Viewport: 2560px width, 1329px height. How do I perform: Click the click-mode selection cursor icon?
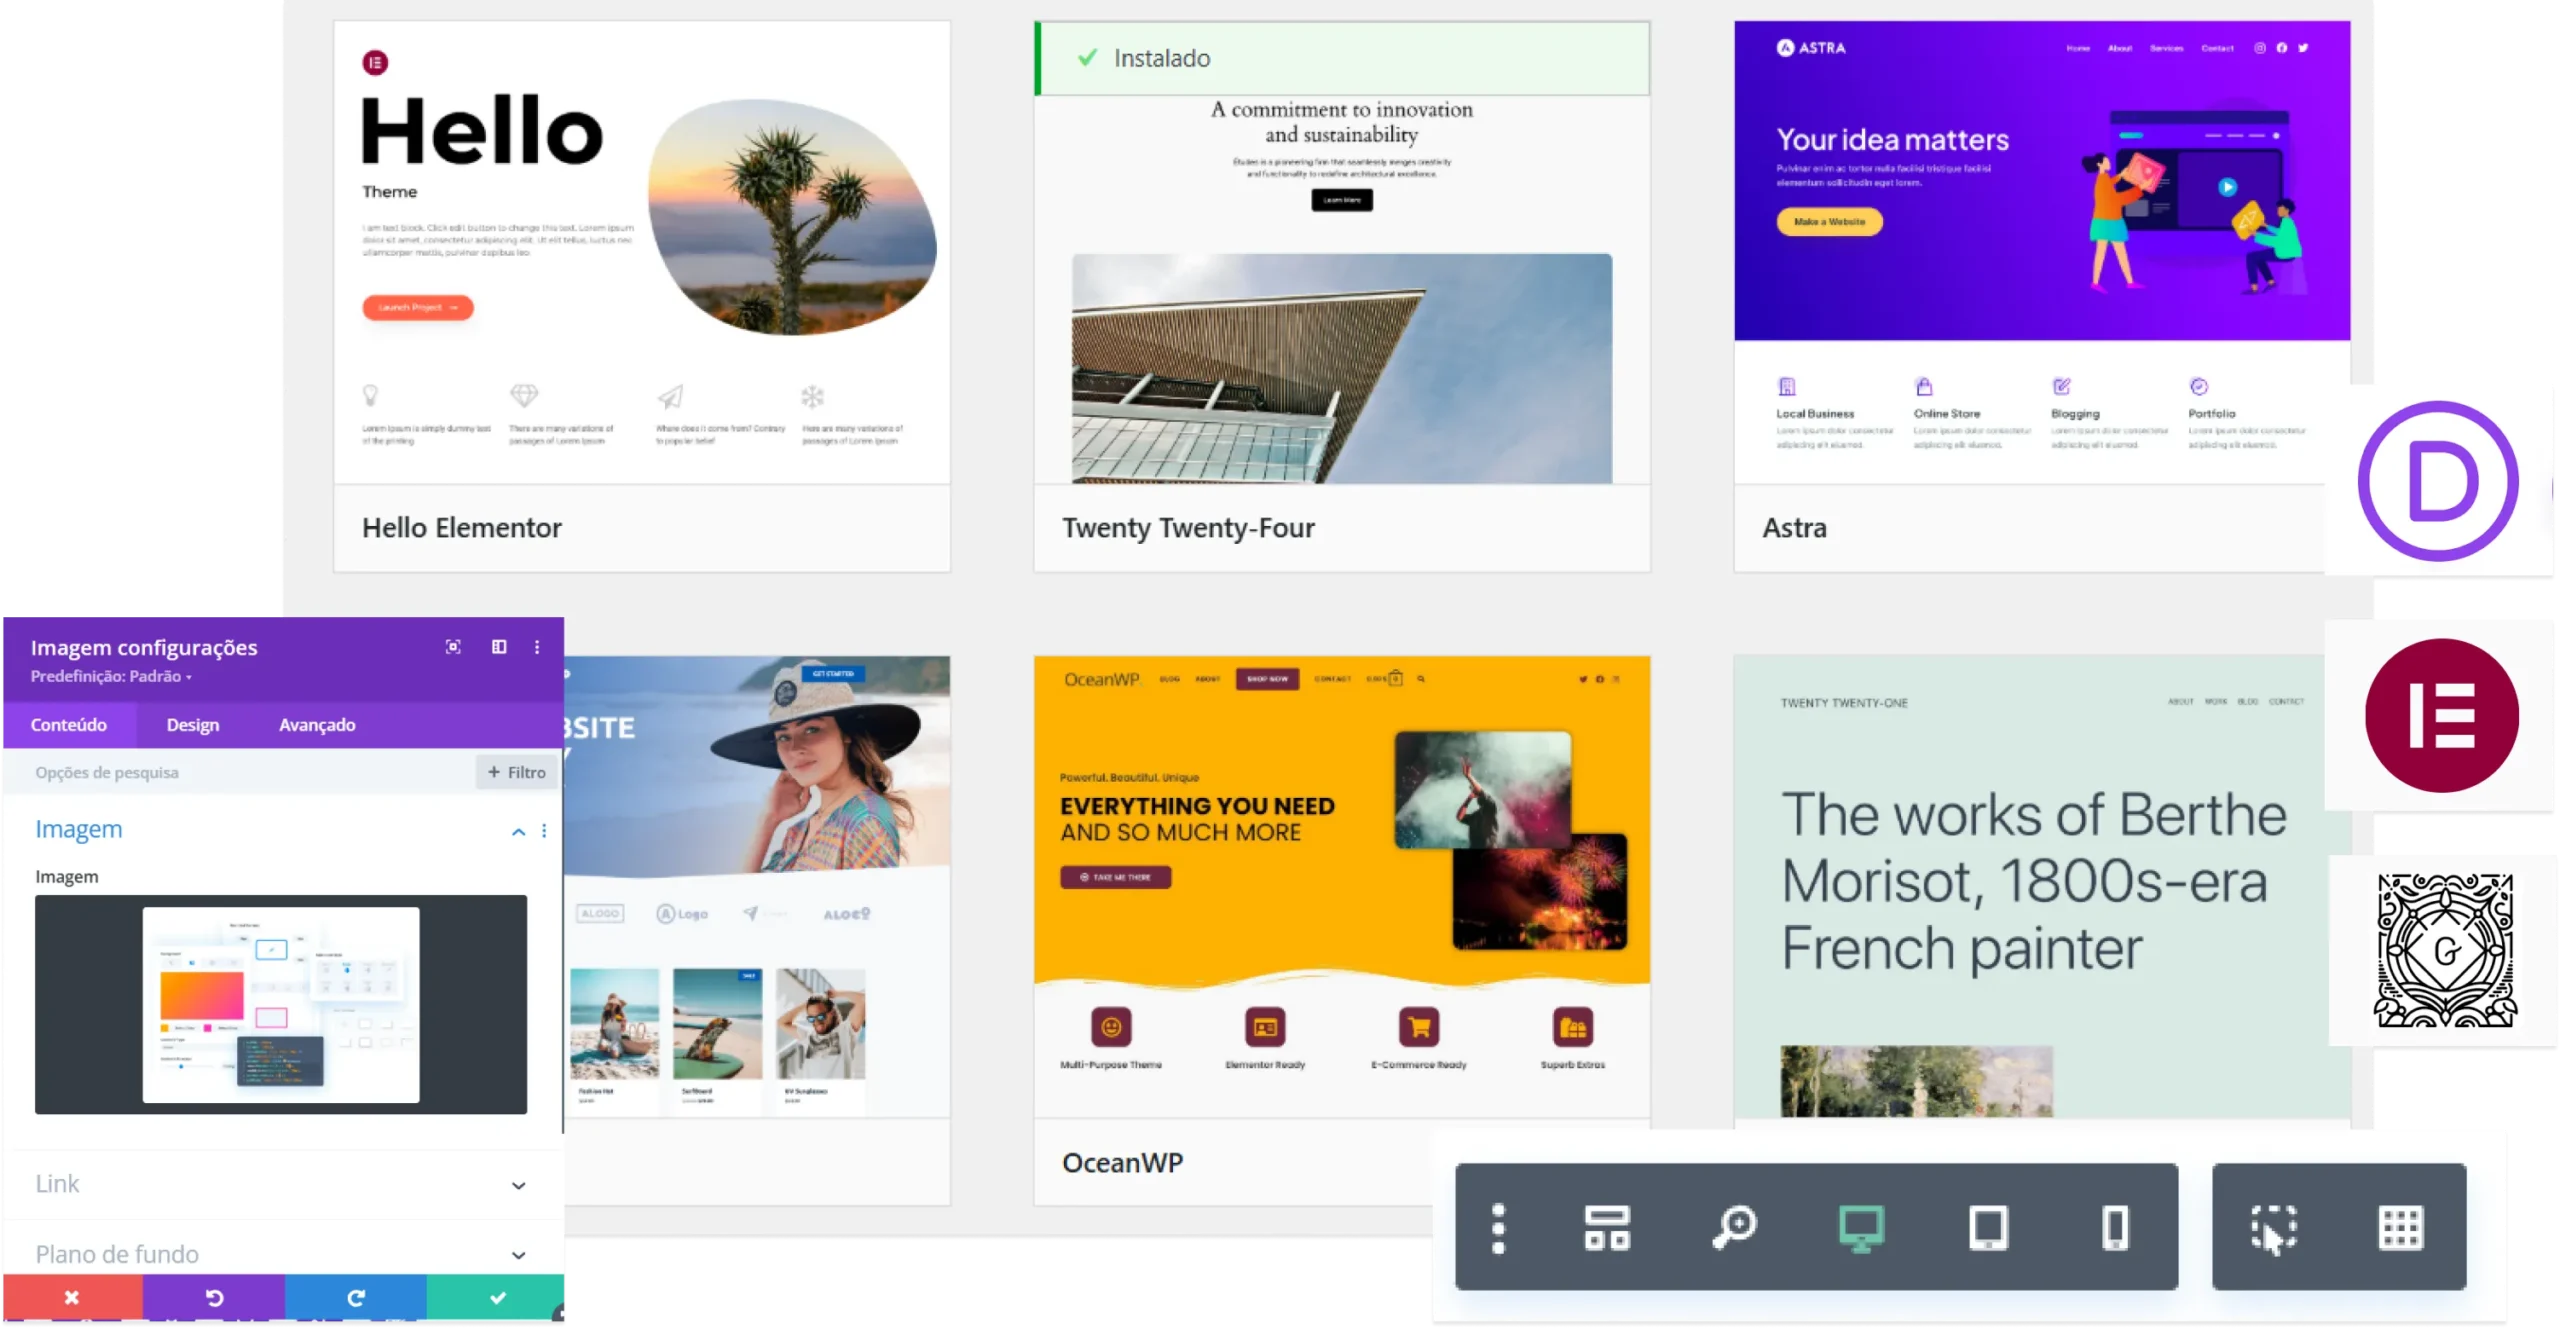(2274, 1228)
